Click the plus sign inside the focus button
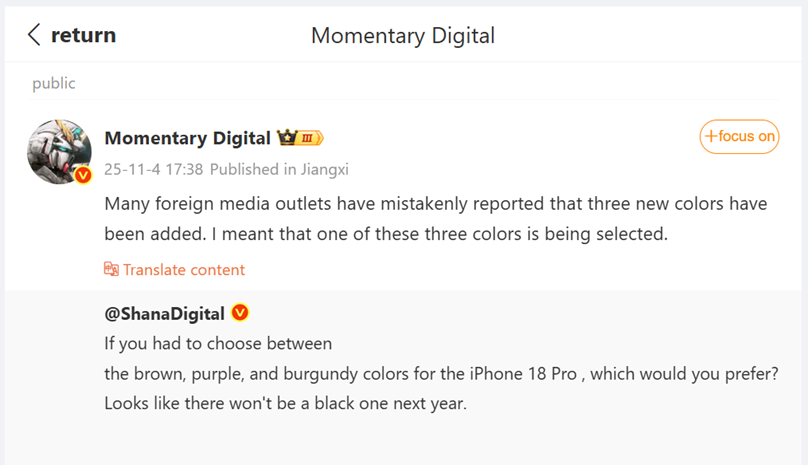 (x=711, y=137)
